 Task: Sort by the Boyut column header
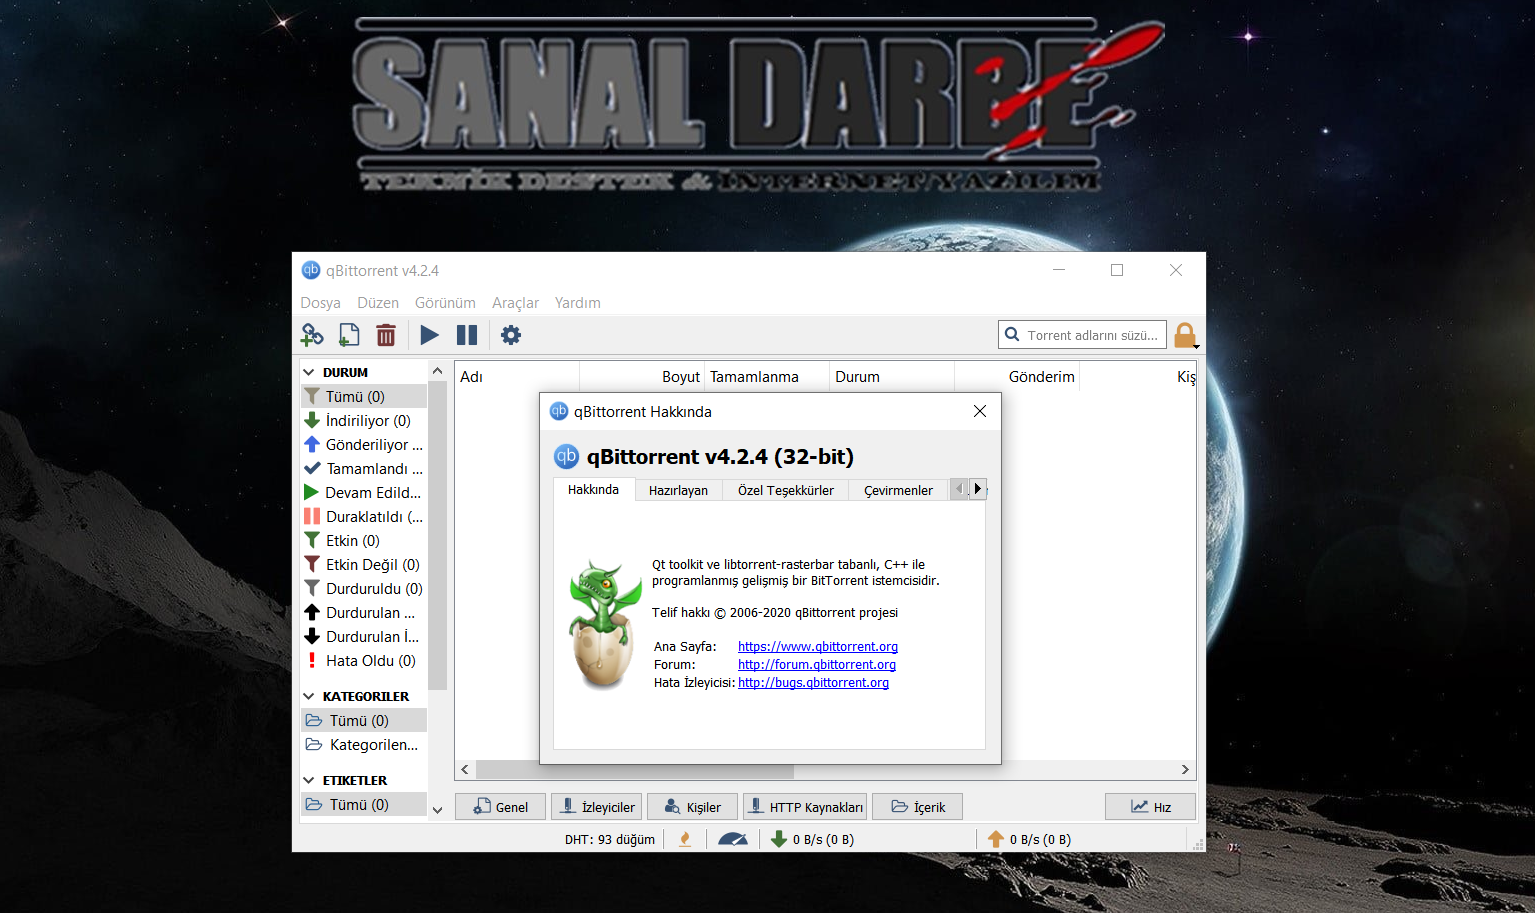click(x=642, y=377)
